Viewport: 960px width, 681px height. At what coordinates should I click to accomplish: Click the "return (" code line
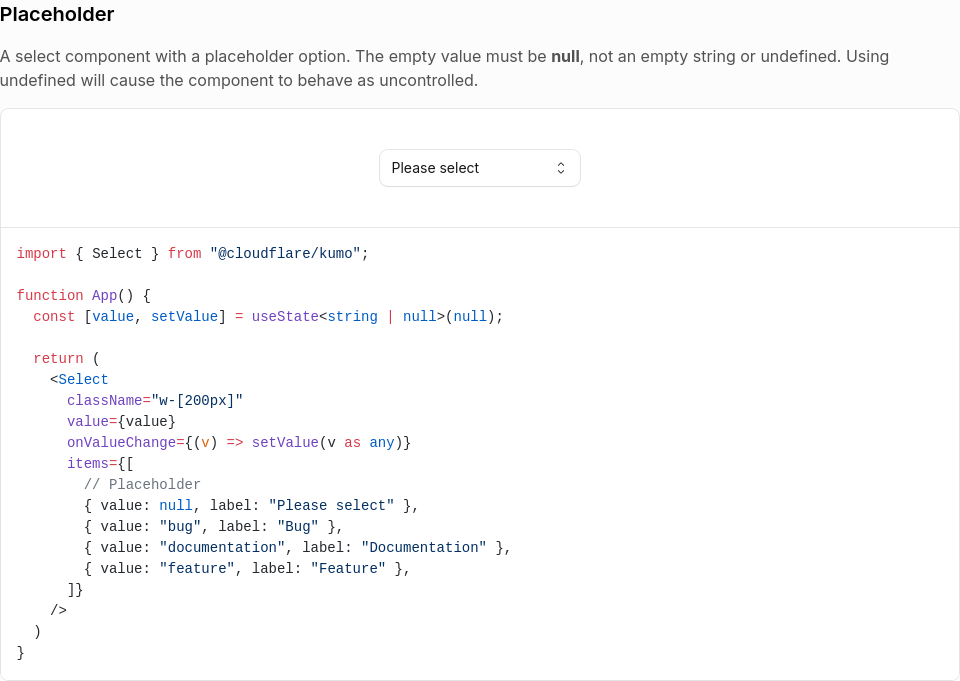(66, 358)
